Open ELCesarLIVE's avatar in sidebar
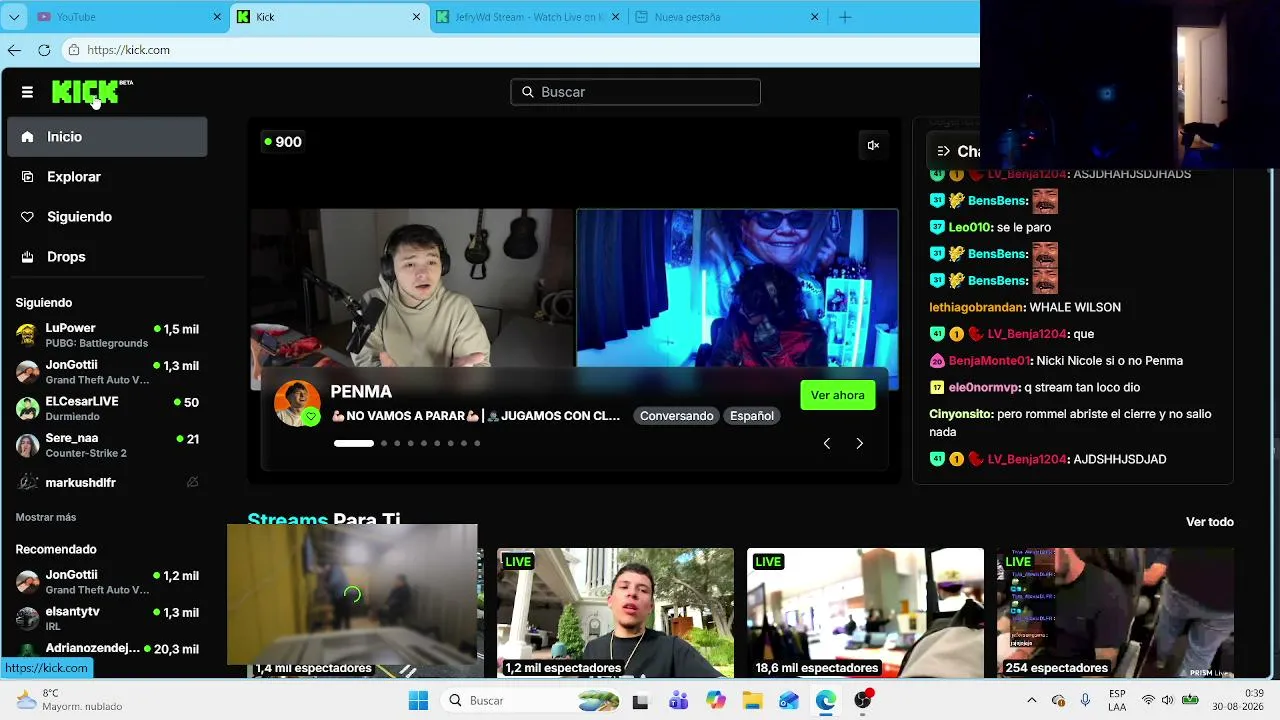The width and height of the screenshot is (1280, 720). [28, 408]
